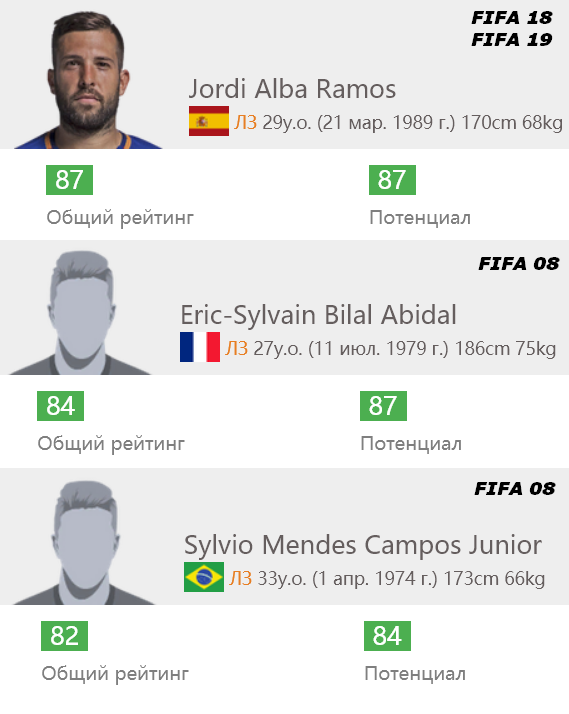Image resolution: width=569 pixels, height=714 pixels.
Task: Open Sylvio Mendes Campos Junior name link
Action: [x=363, y=545]
